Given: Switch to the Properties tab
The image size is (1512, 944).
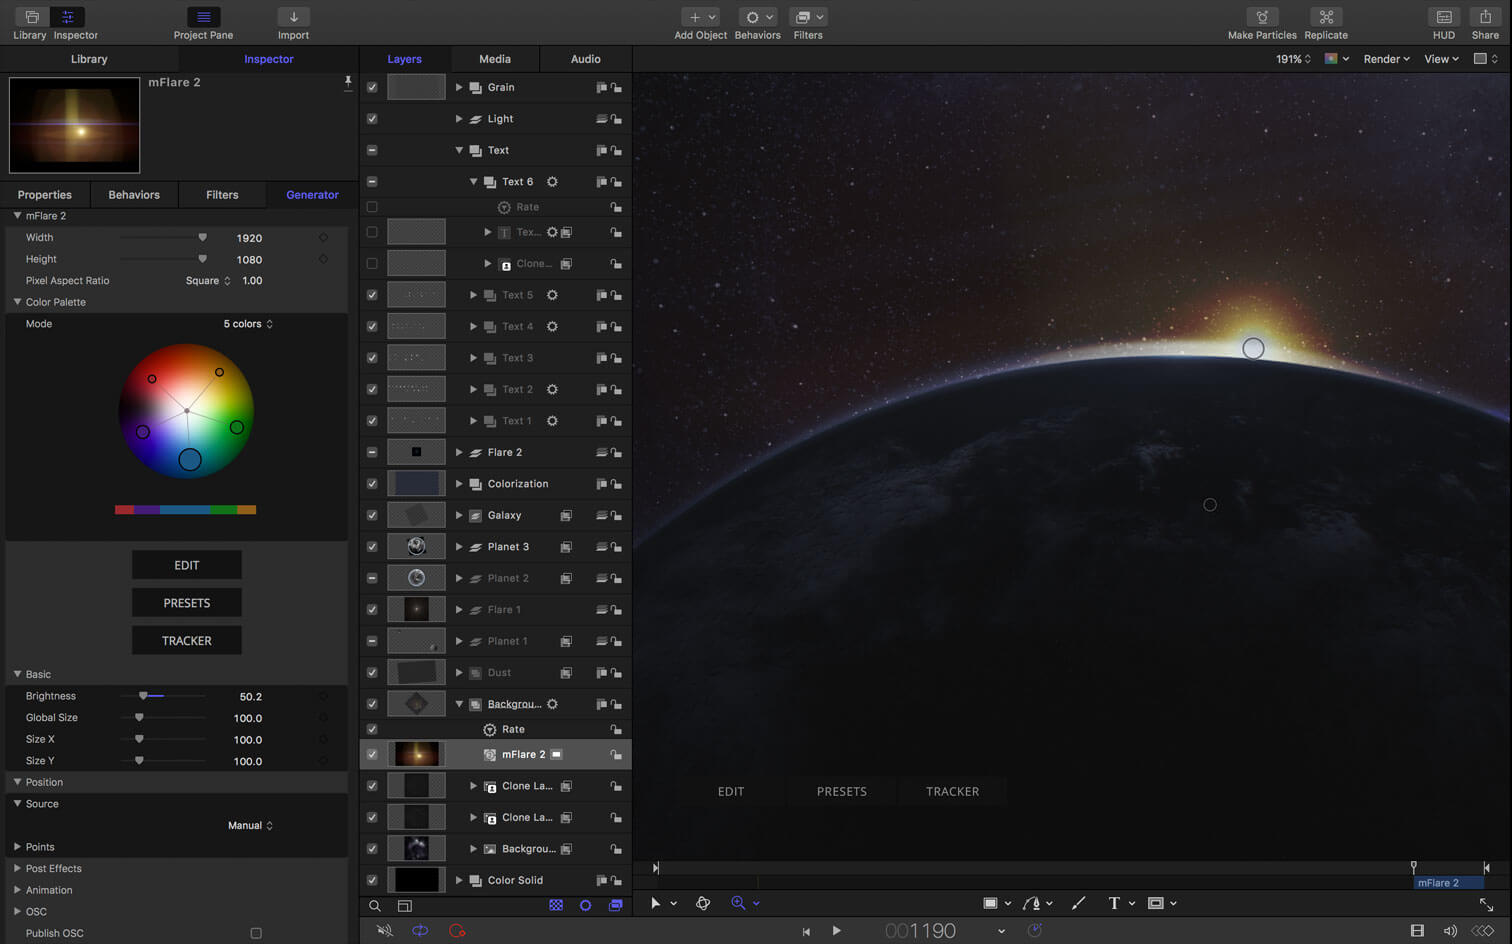Looking at the screenshot, I should pos(45,195).
